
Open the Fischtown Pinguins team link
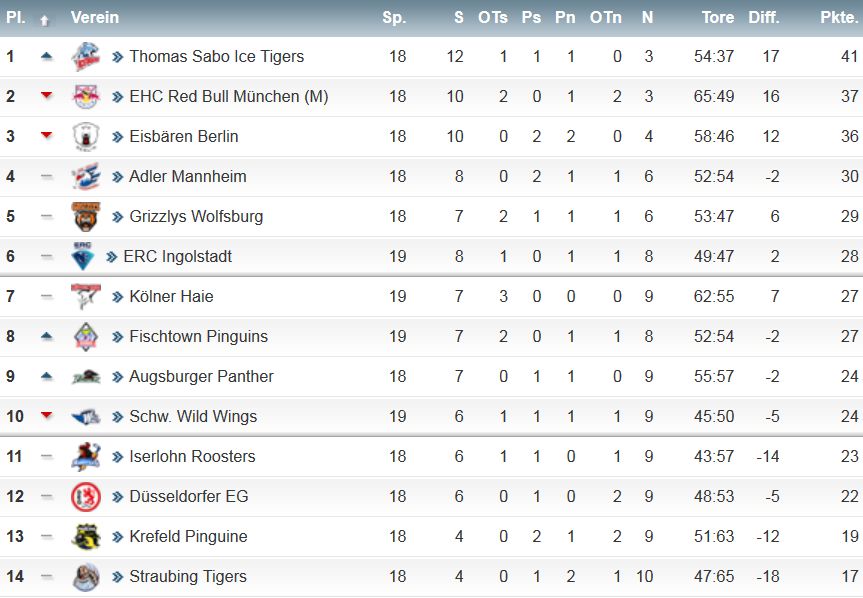point(198,337)
